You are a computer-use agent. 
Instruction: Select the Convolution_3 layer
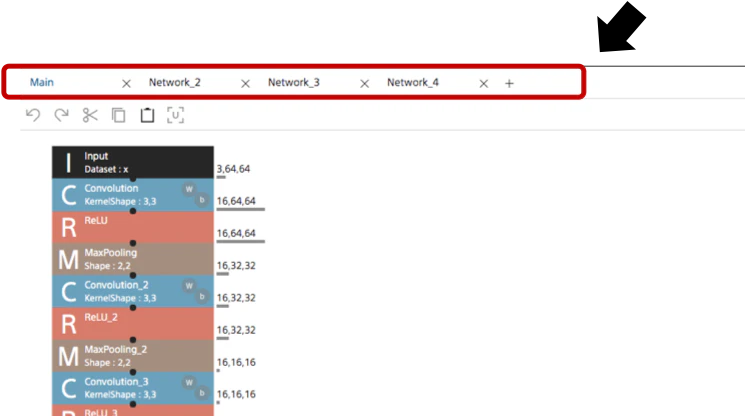[x=133, y=388]
